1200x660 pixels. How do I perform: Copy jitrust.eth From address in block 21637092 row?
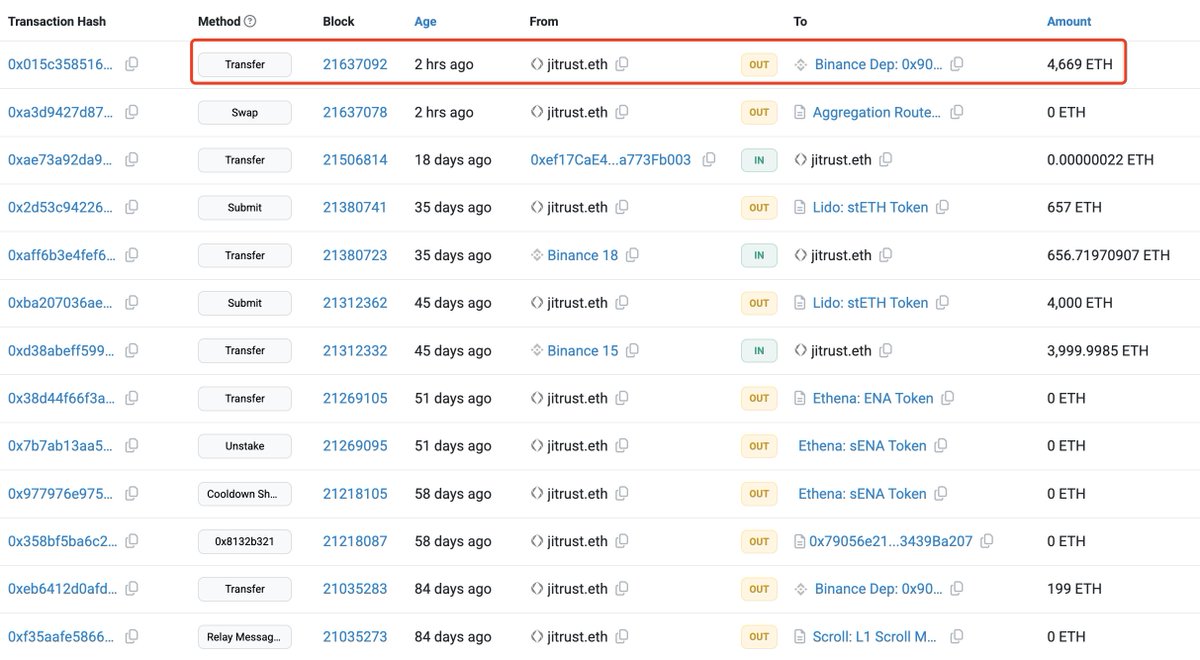(622, 64)
